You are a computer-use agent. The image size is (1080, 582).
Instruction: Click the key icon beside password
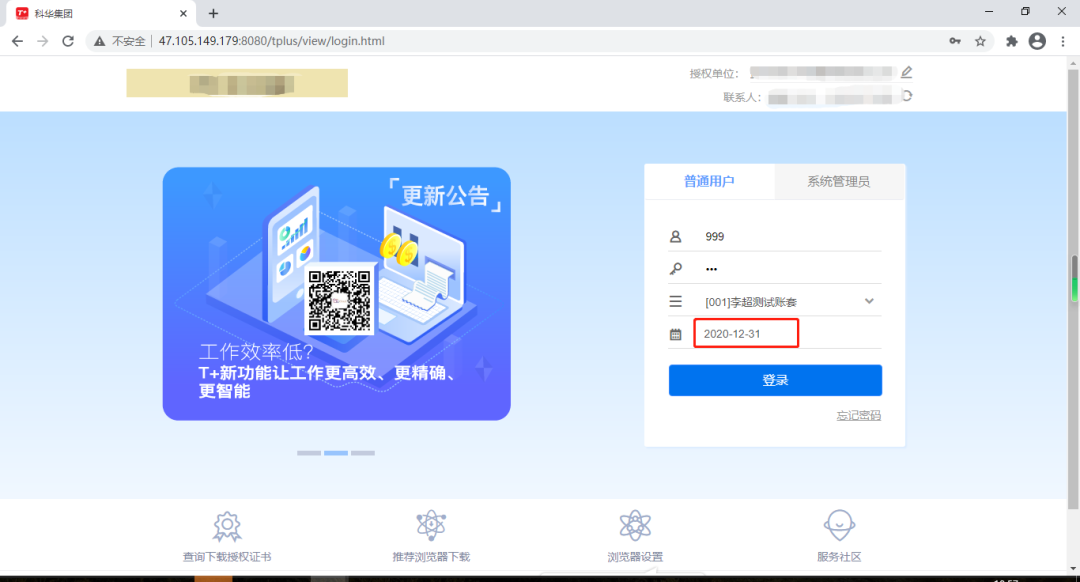coord(676,269)
